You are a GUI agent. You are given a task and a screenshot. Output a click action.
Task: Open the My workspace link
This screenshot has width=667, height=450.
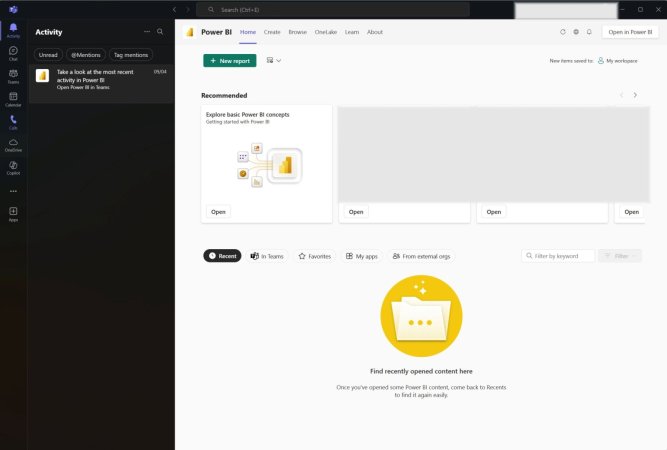click(x=621, y=61)
